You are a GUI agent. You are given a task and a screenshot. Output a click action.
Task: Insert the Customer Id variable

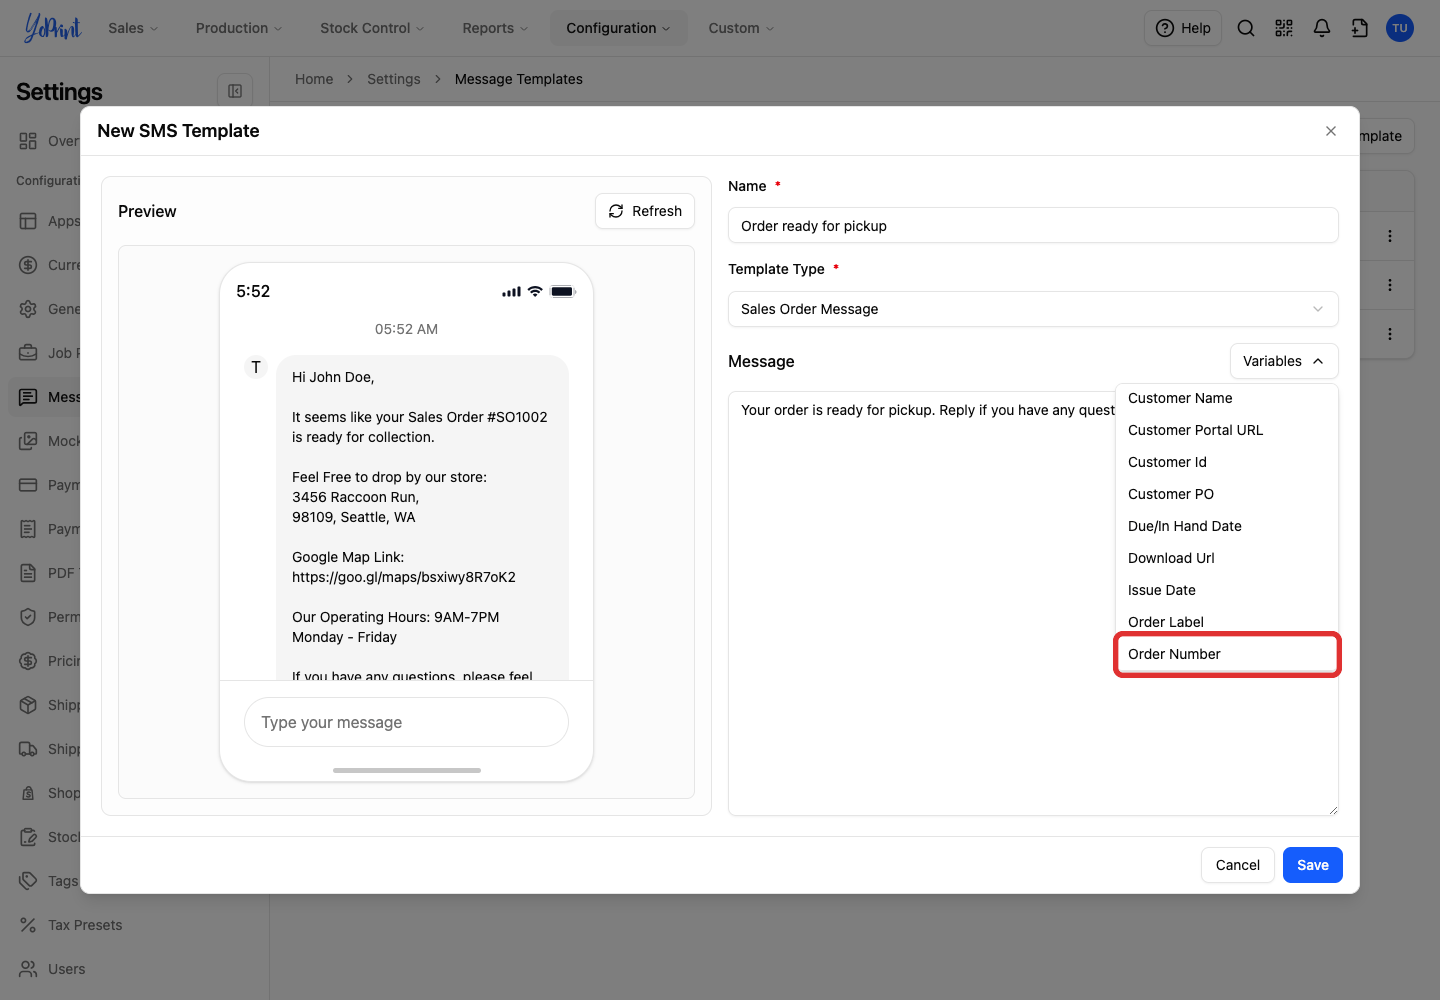pos(1227,462)
